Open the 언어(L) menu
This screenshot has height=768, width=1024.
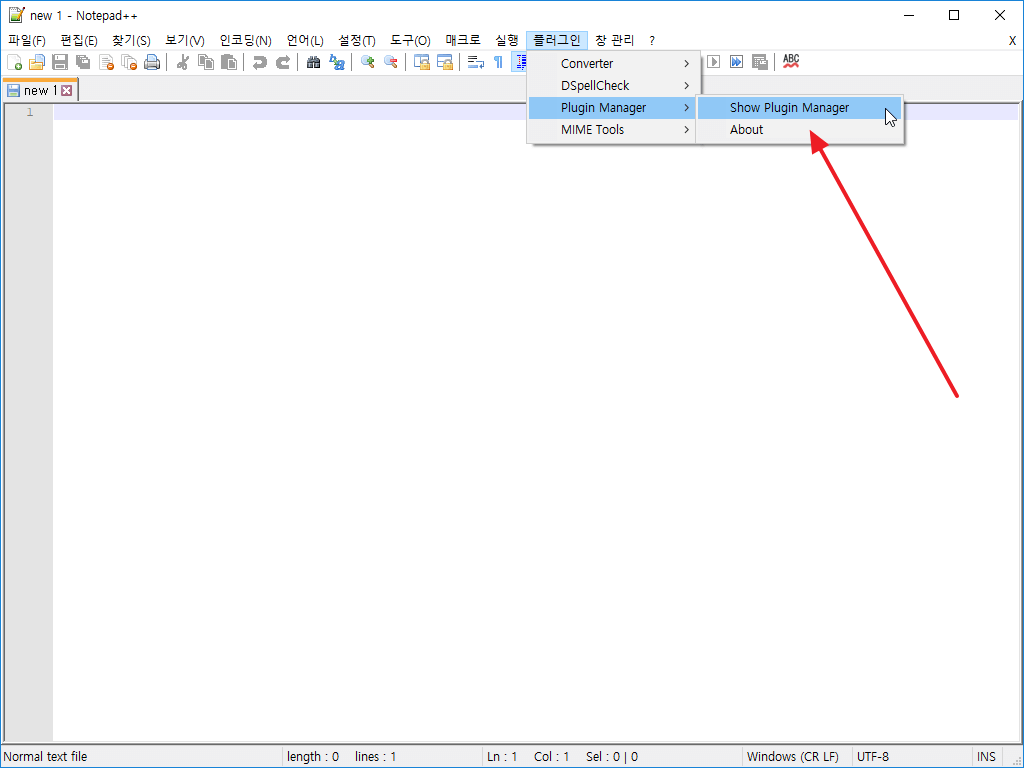305,40
